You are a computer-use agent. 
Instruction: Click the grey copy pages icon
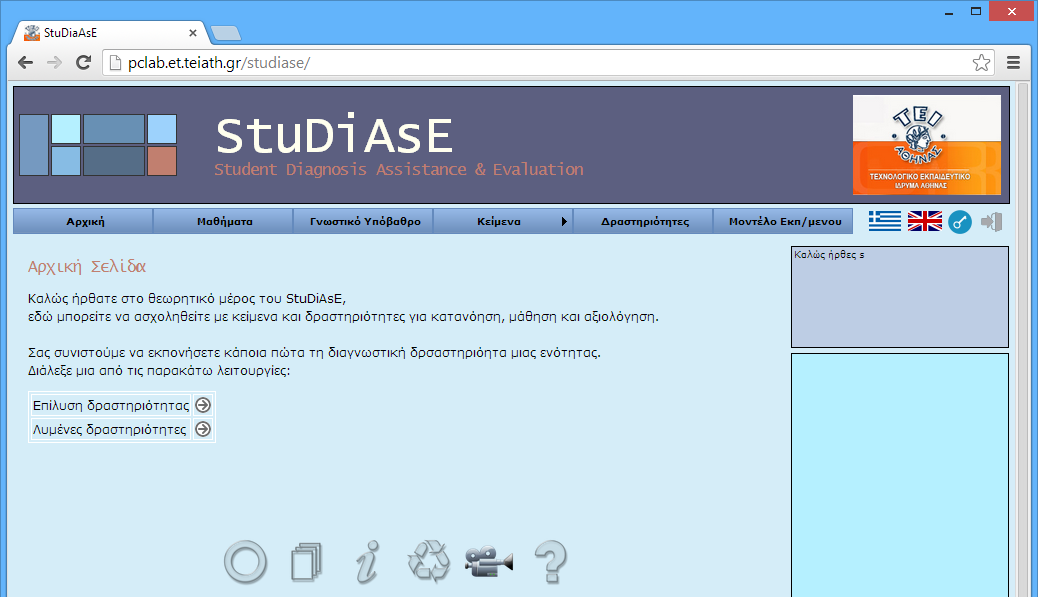307,563
